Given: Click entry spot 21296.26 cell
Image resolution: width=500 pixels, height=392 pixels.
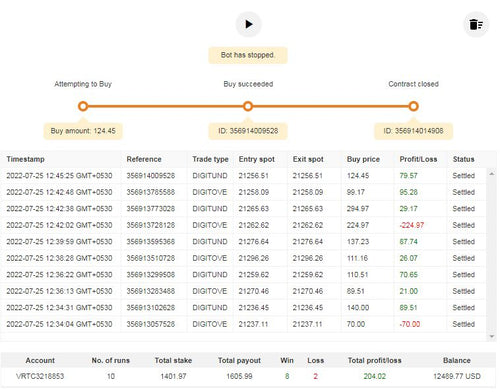Looking at the screenshot, I should (254, 258).
